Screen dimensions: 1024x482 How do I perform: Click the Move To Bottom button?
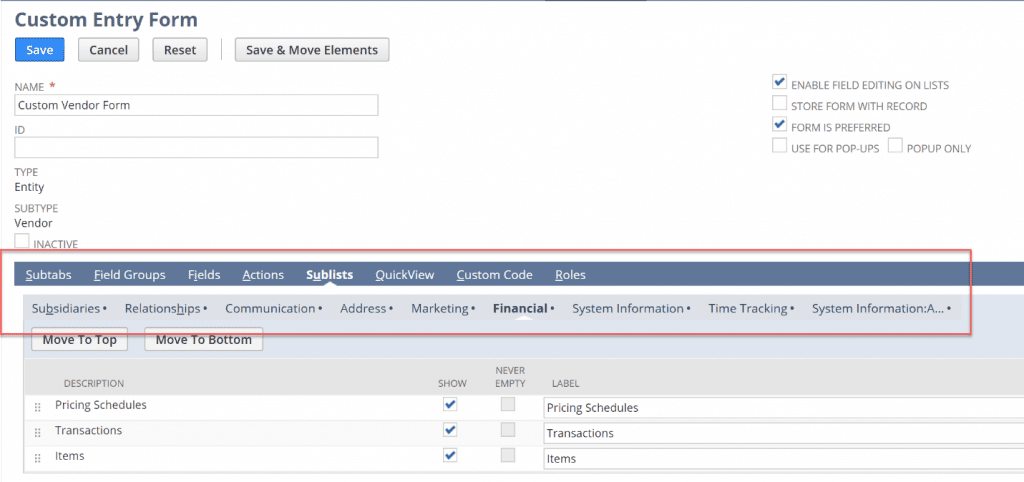pos(204,340)
